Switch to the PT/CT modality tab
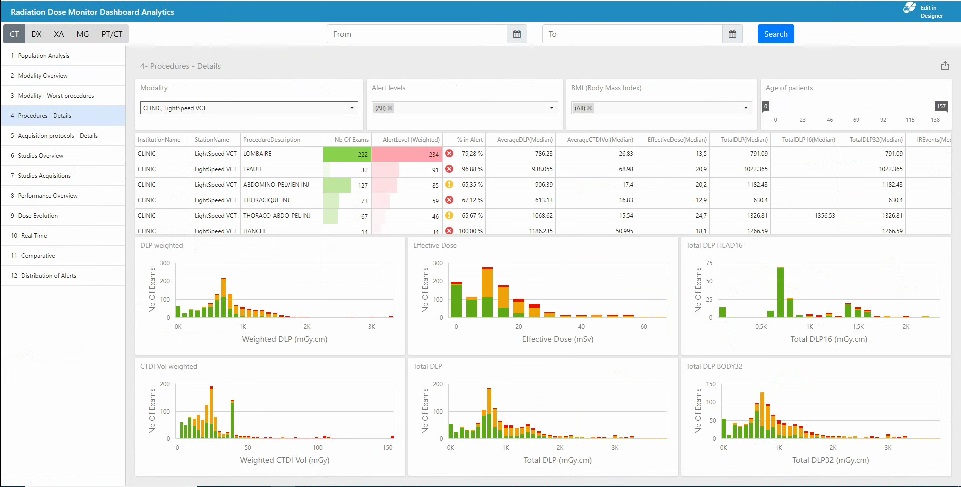The height and width of the screenshot is (487, 961). (x=112, y=34)
